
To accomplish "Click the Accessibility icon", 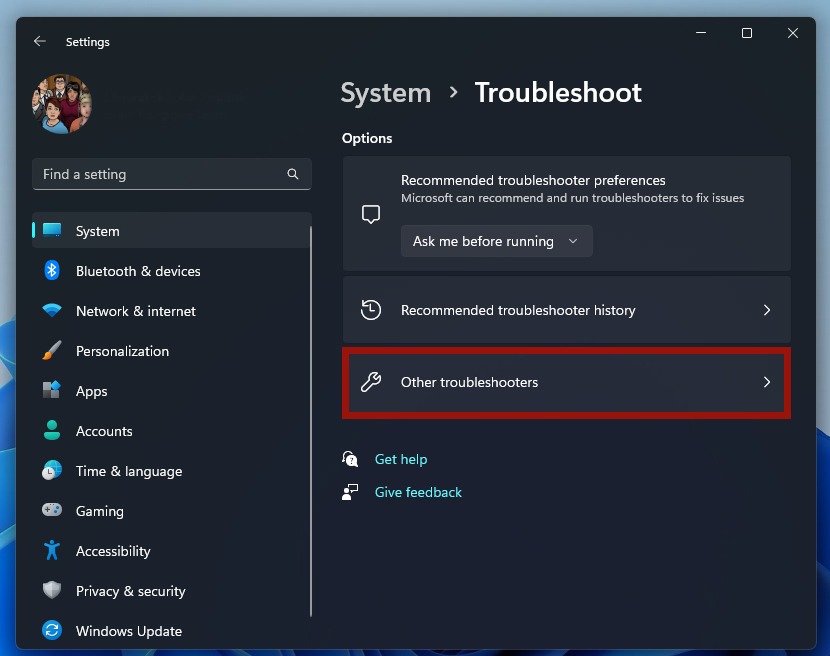I will [x=51, y=551].
